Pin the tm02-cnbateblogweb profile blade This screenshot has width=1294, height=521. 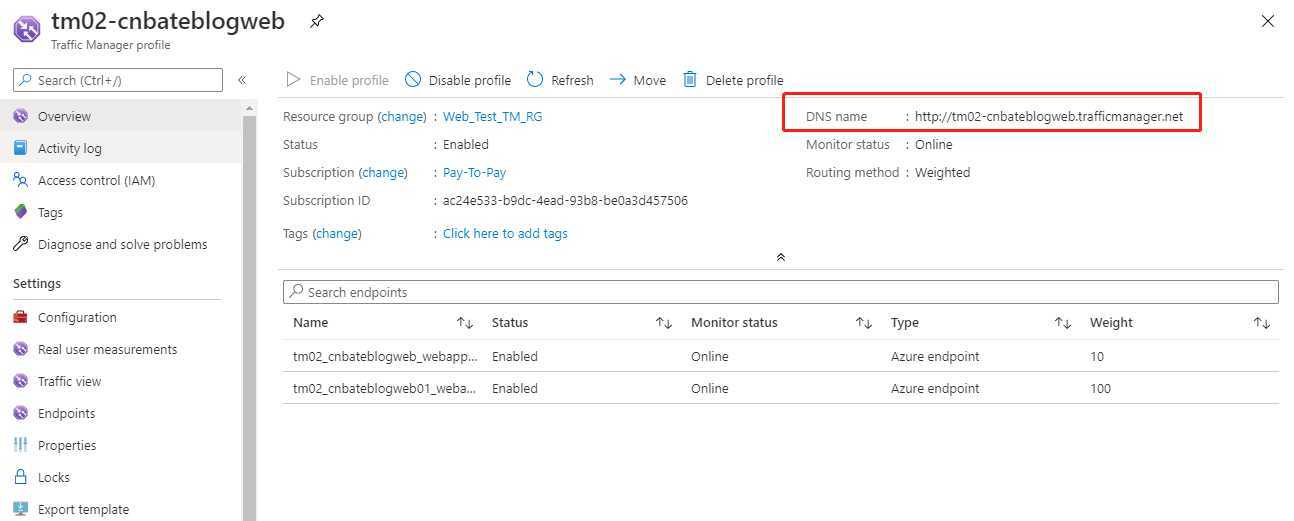(316, 20)
